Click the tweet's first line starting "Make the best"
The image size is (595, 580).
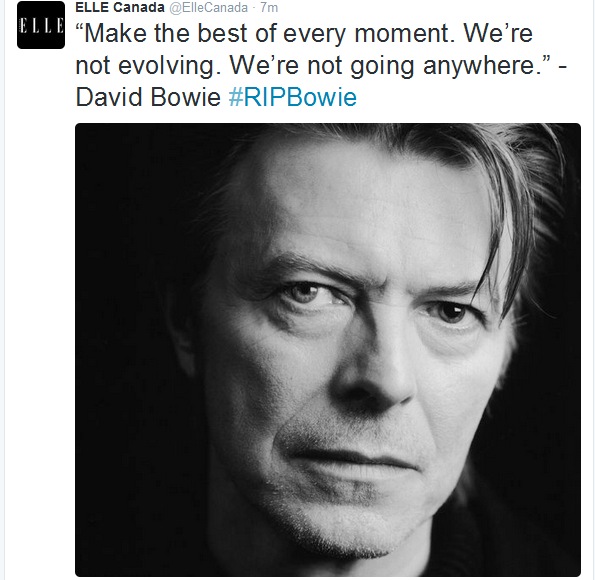[x=304, y=33]
